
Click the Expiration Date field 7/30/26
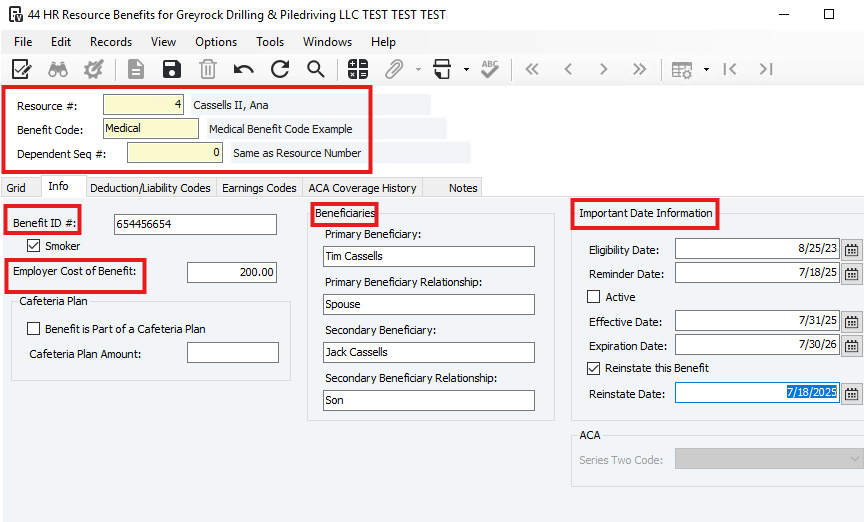point(757,345)
